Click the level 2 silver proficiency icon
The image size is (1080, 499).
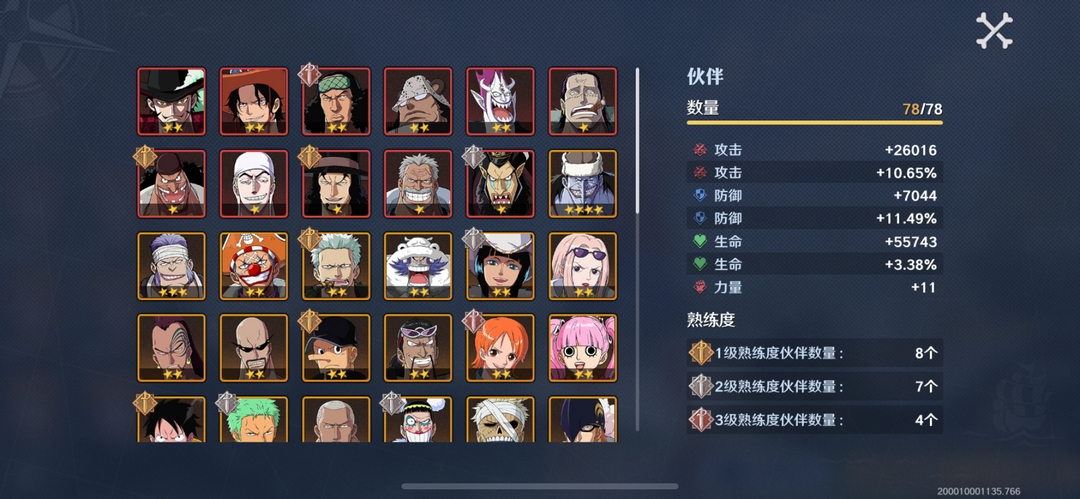tap(701, 386)
